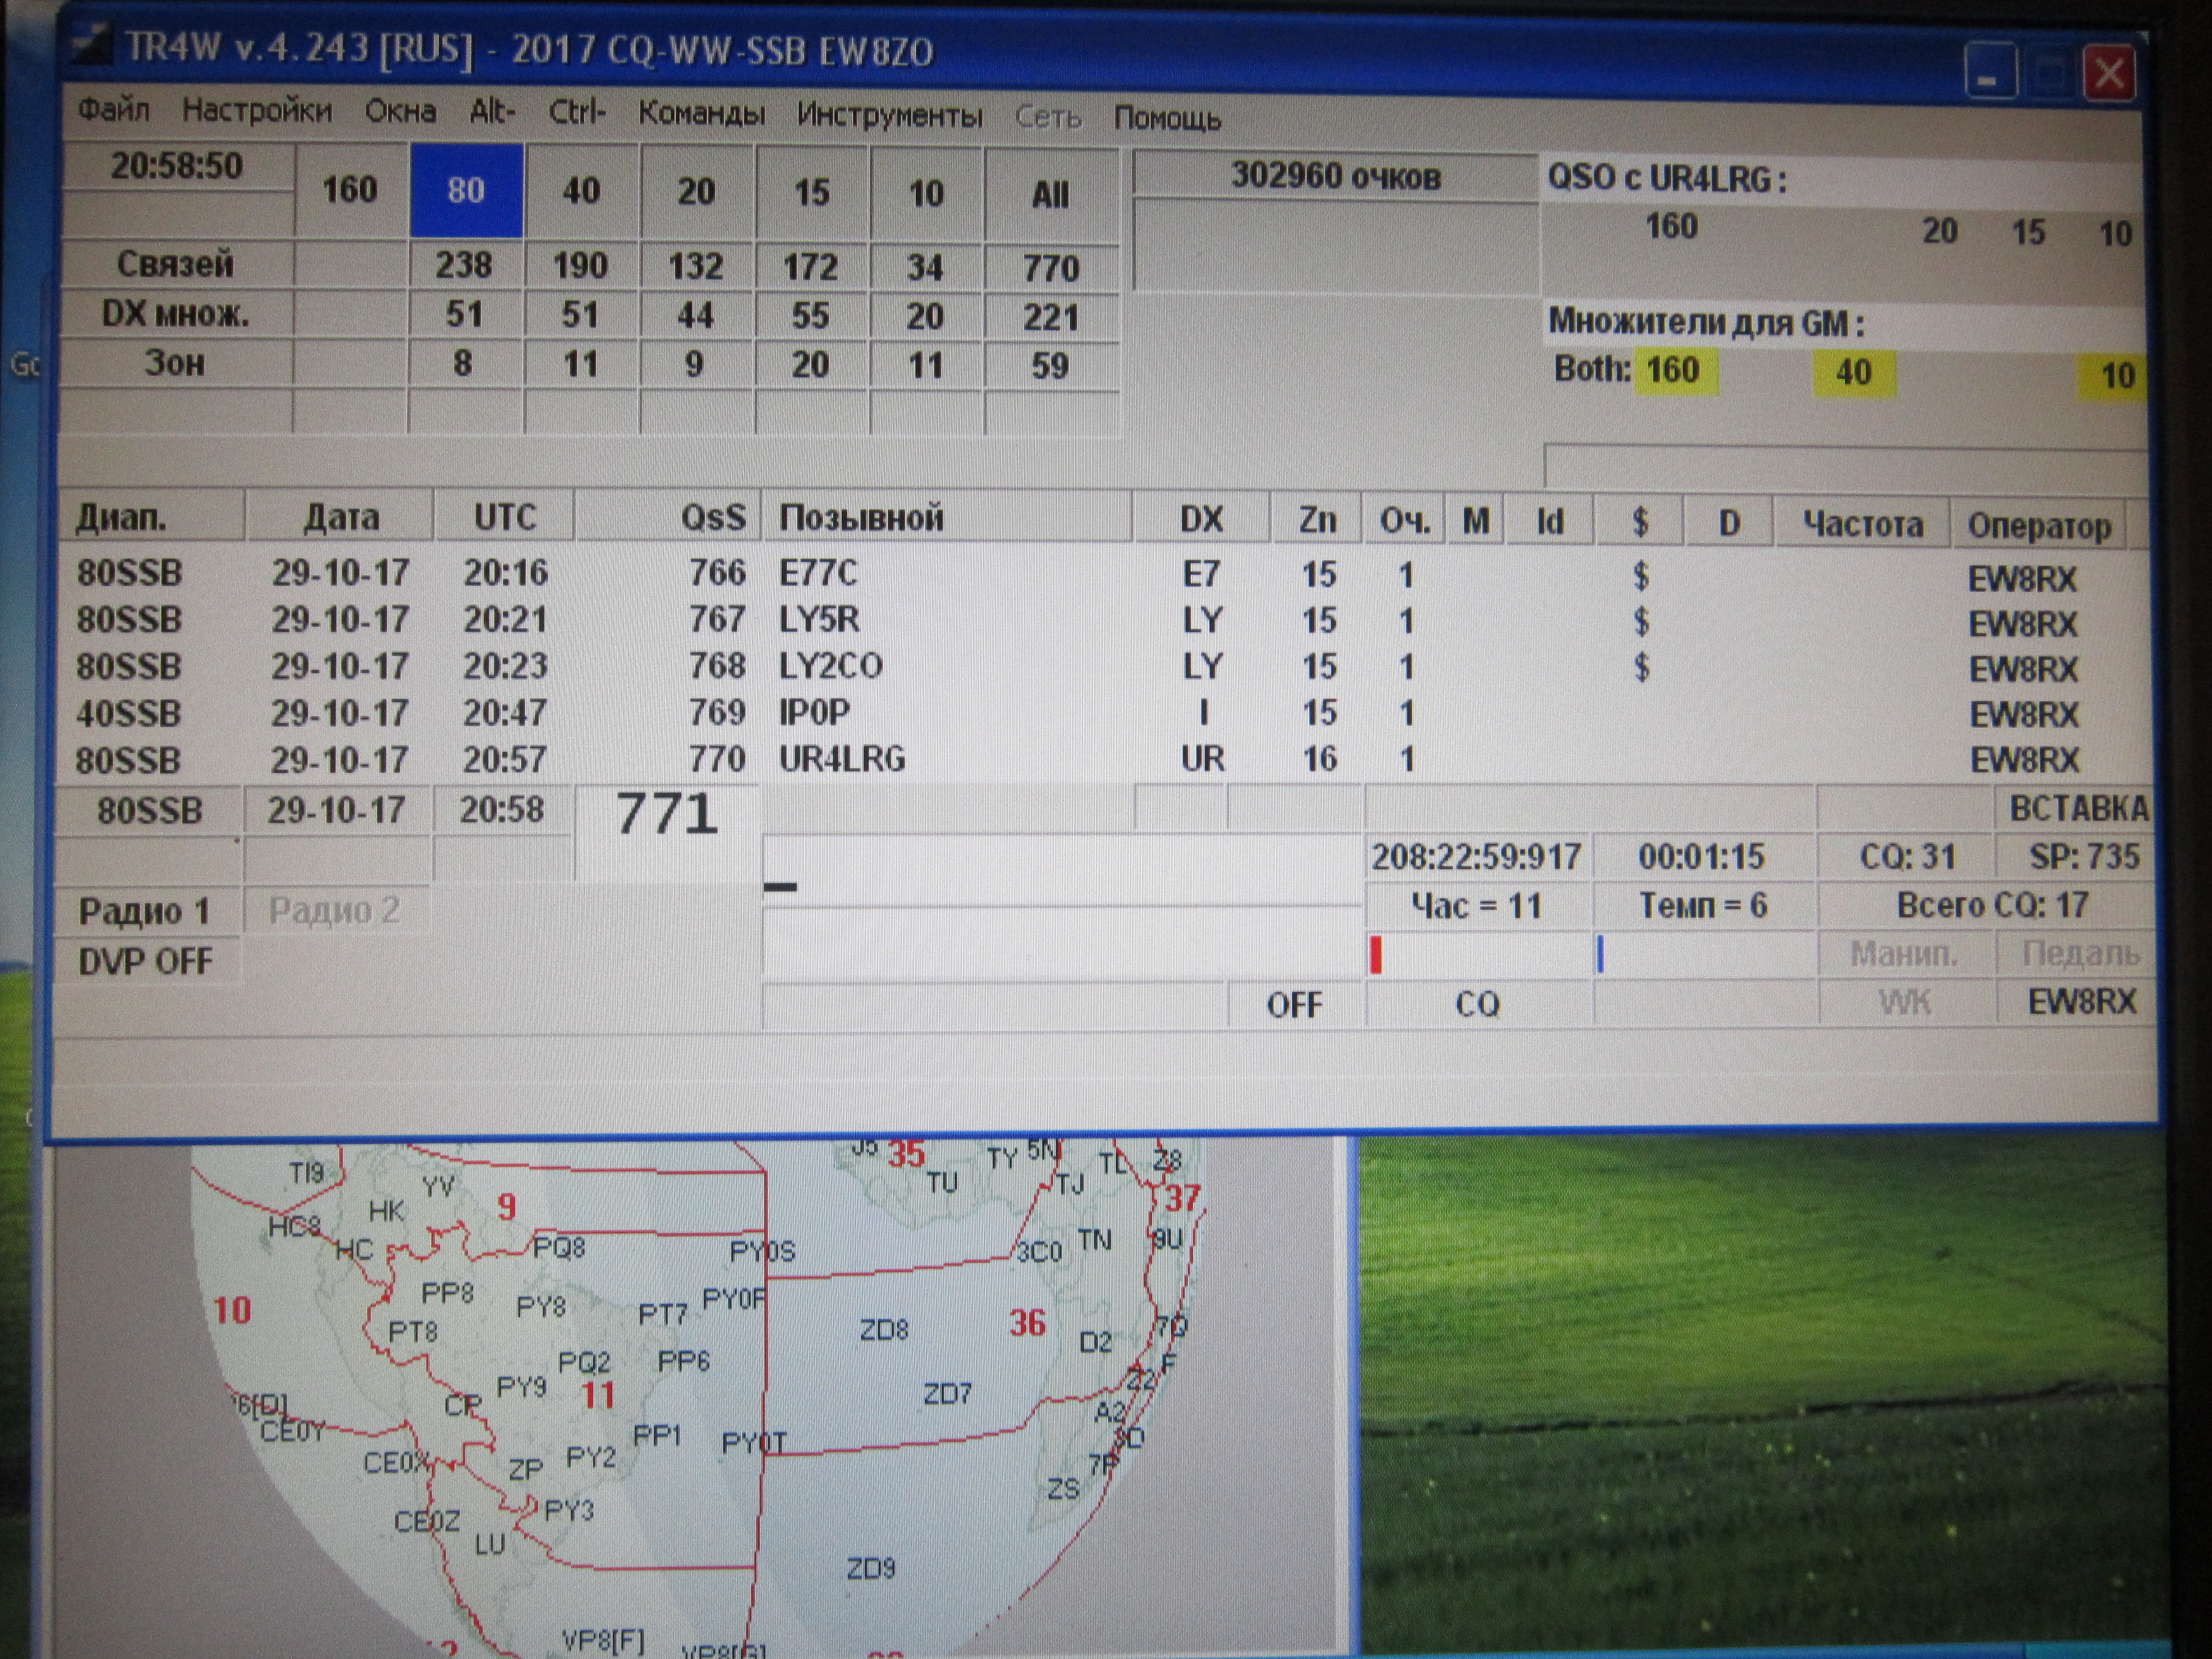Switch to Радио 2
2212x1659 pixels.
[x=334, y=910]
